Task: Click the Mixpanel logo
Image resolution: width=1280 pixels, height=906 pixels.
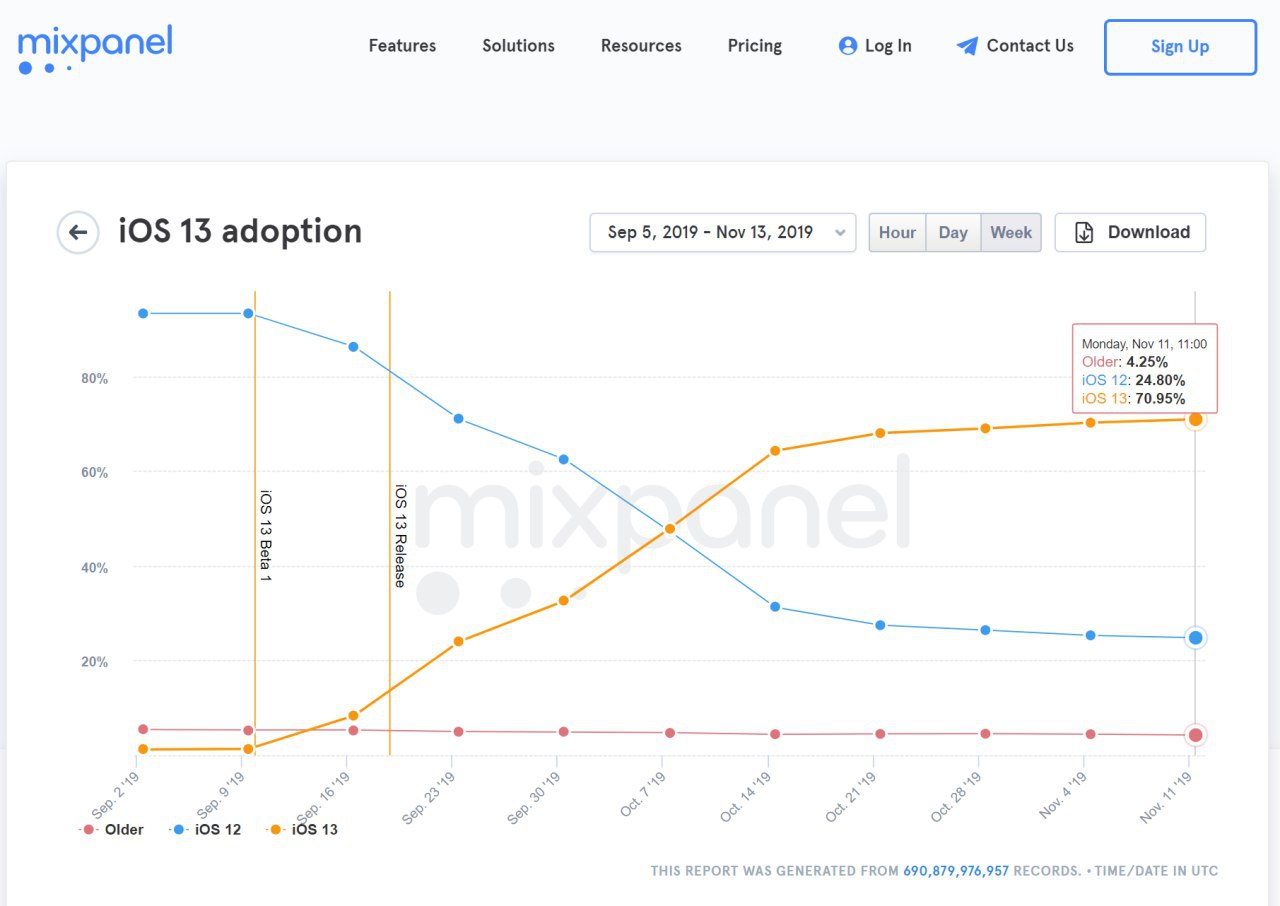Action: [x=95, y=49]
